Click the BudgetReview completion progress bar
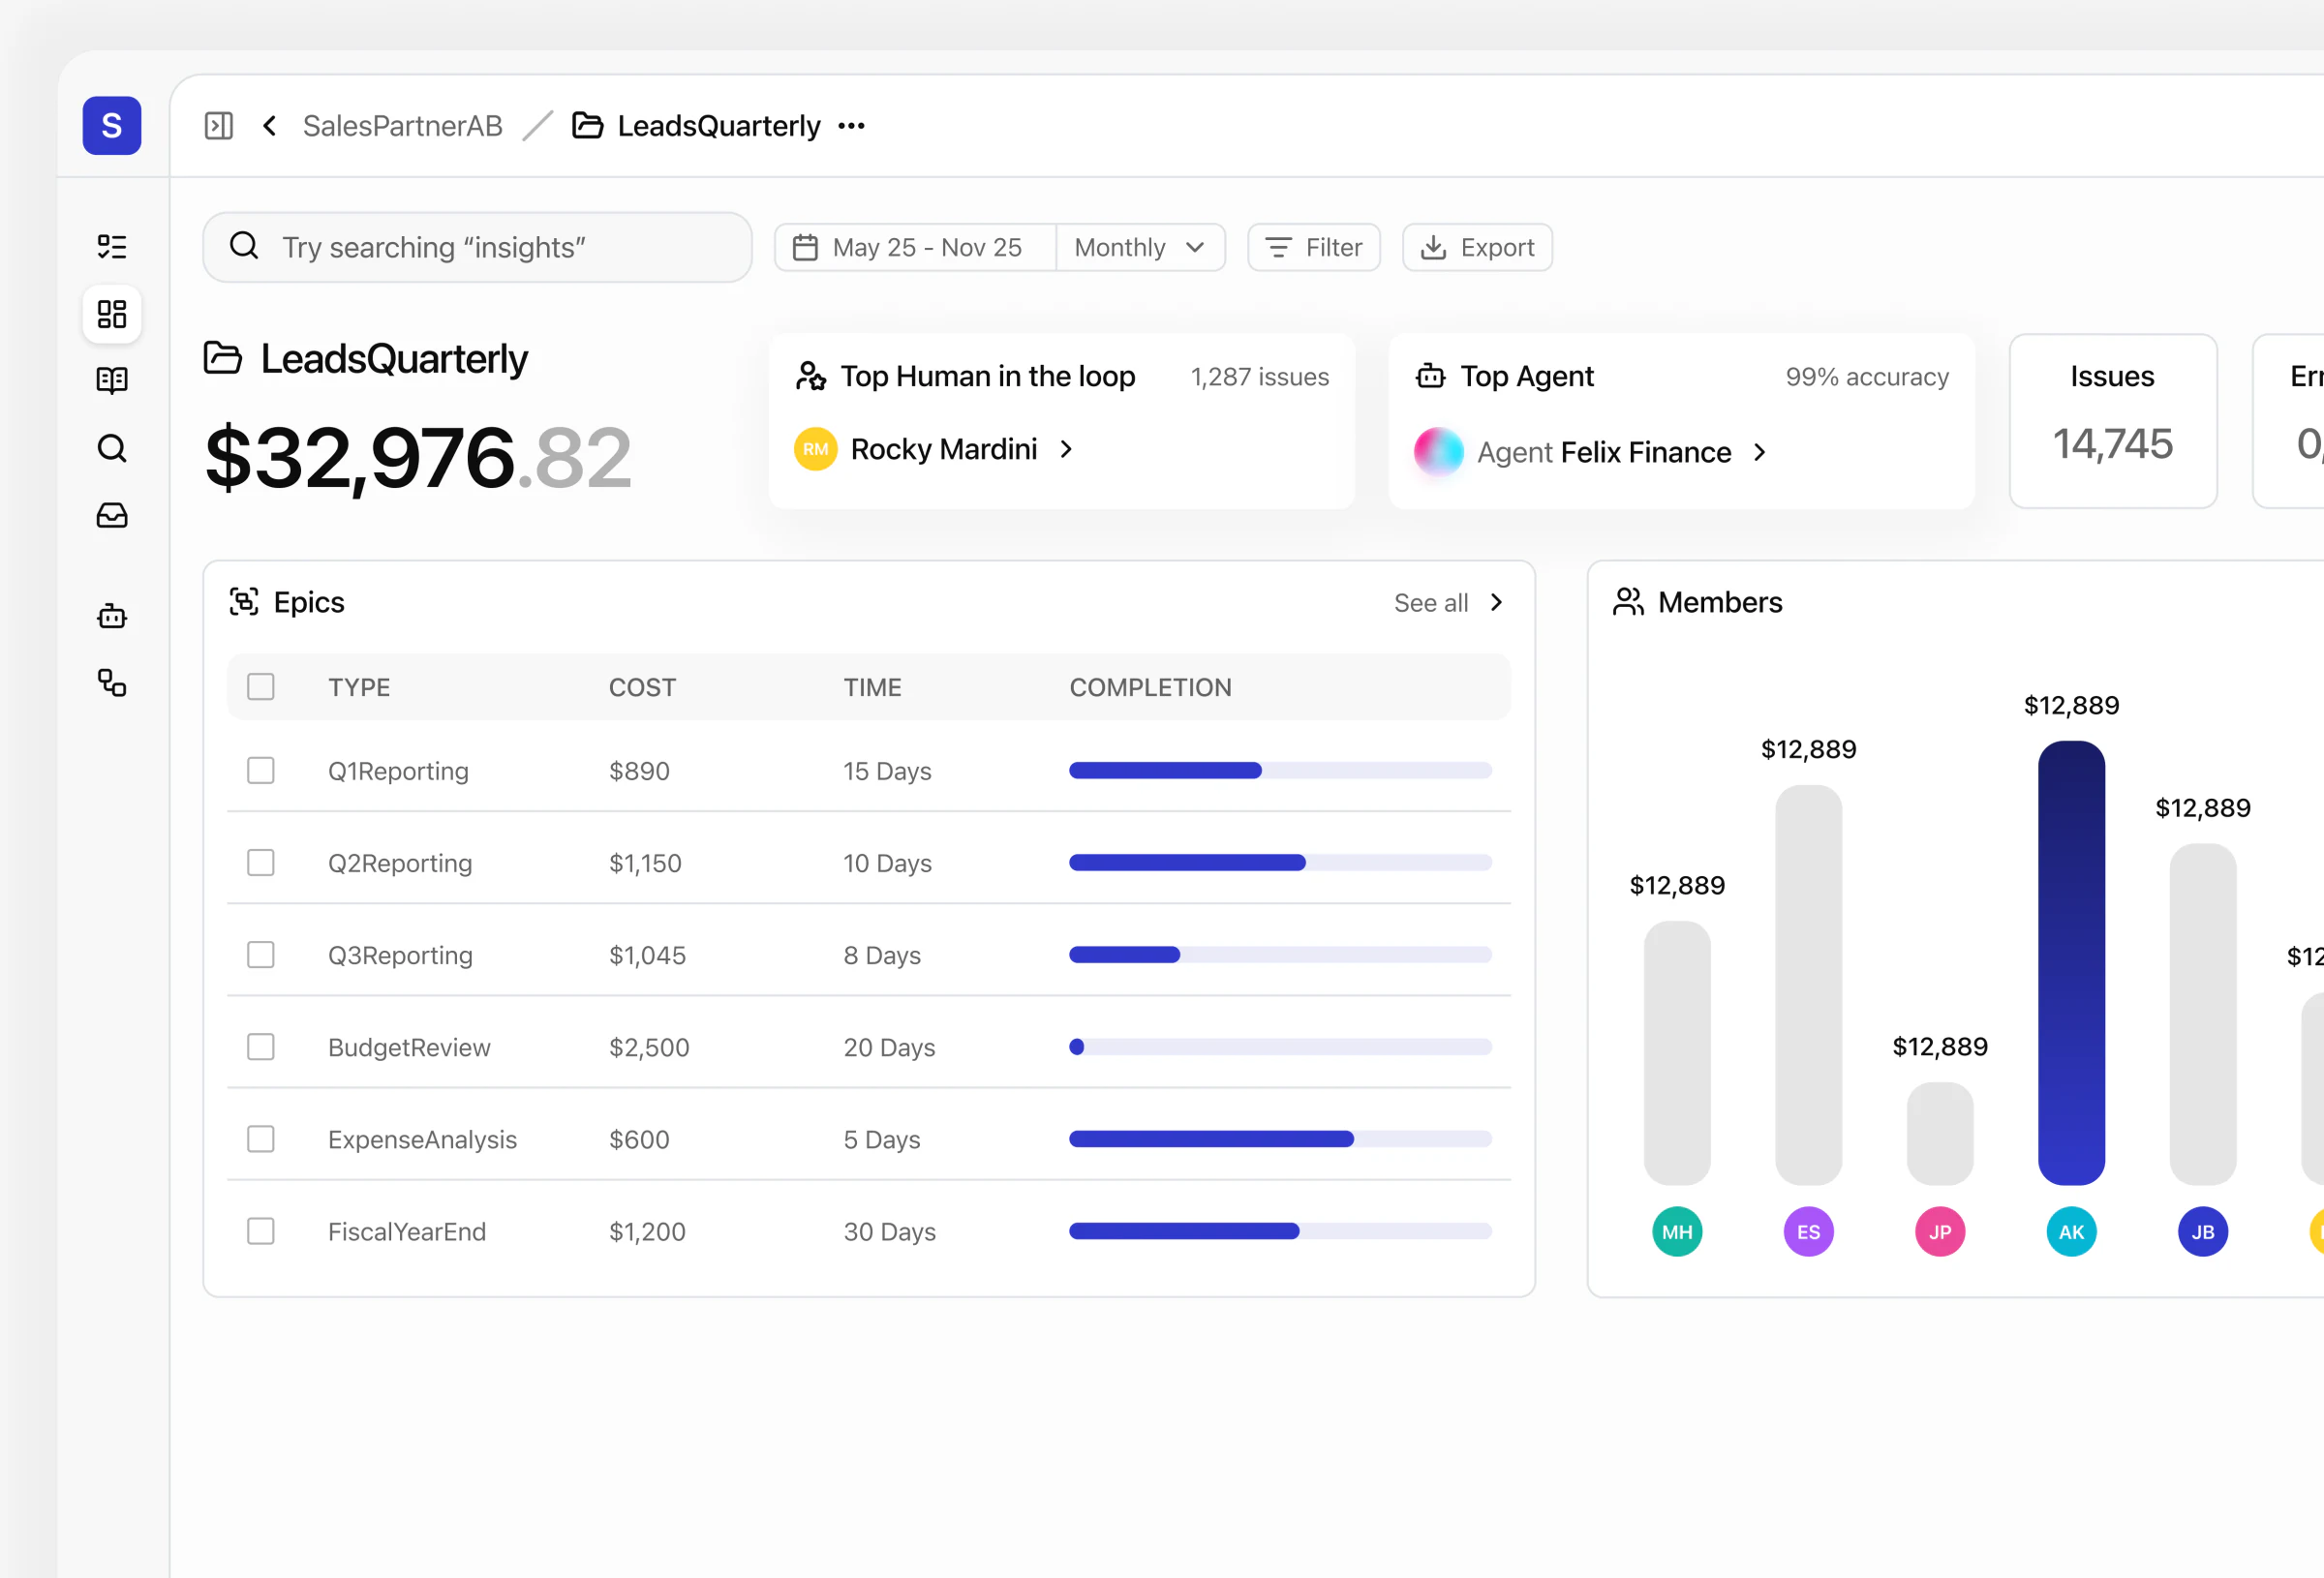 1280,1047
